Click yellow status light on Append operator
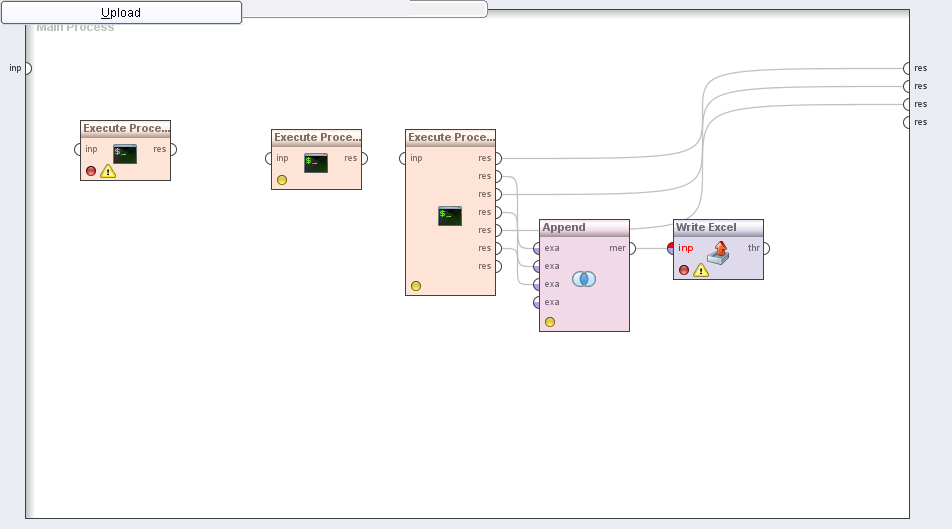 tap(550, 322)
